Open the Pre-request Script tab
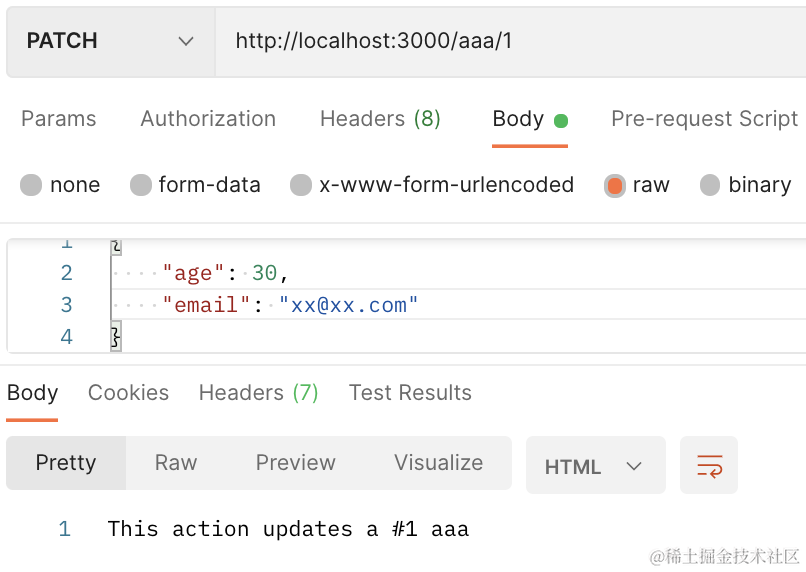The image size is (806, 572). [704, 119]
